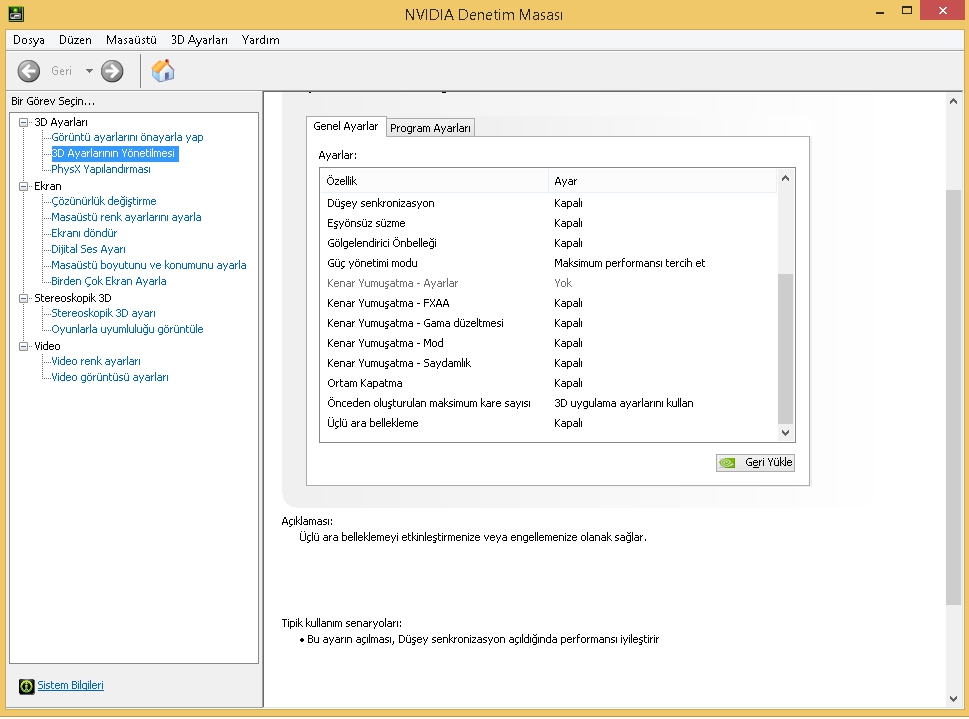Screen dimensions: 969x719
Task: Open Masaüstü boyutunu ve konumunu ayarla
Action: click(x=149, y=266)
